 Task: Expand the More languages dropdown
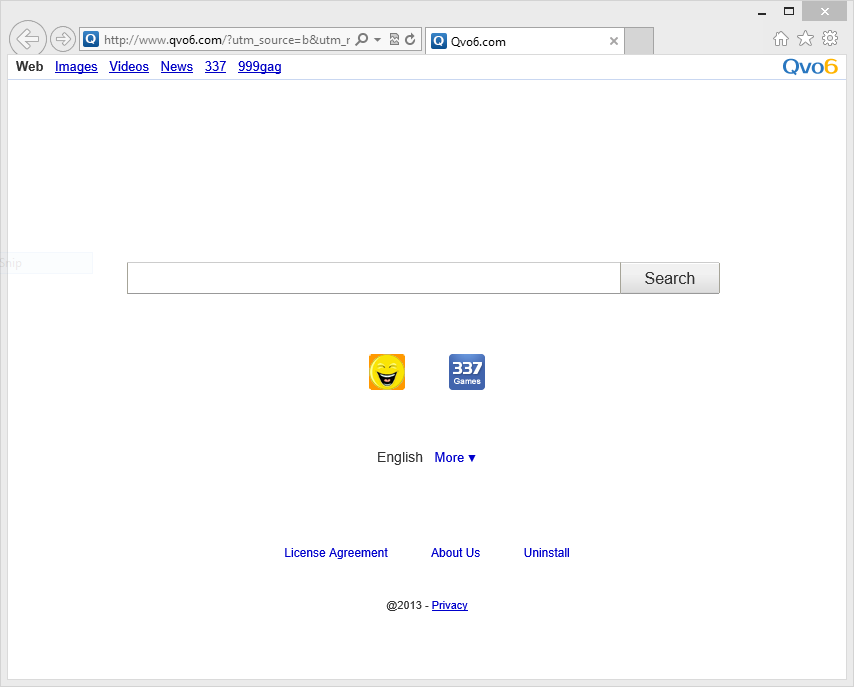[x=455, y=458]
